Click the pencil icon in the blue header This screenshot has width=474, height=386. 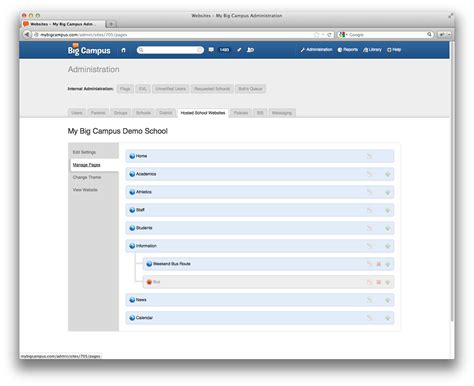239,50
